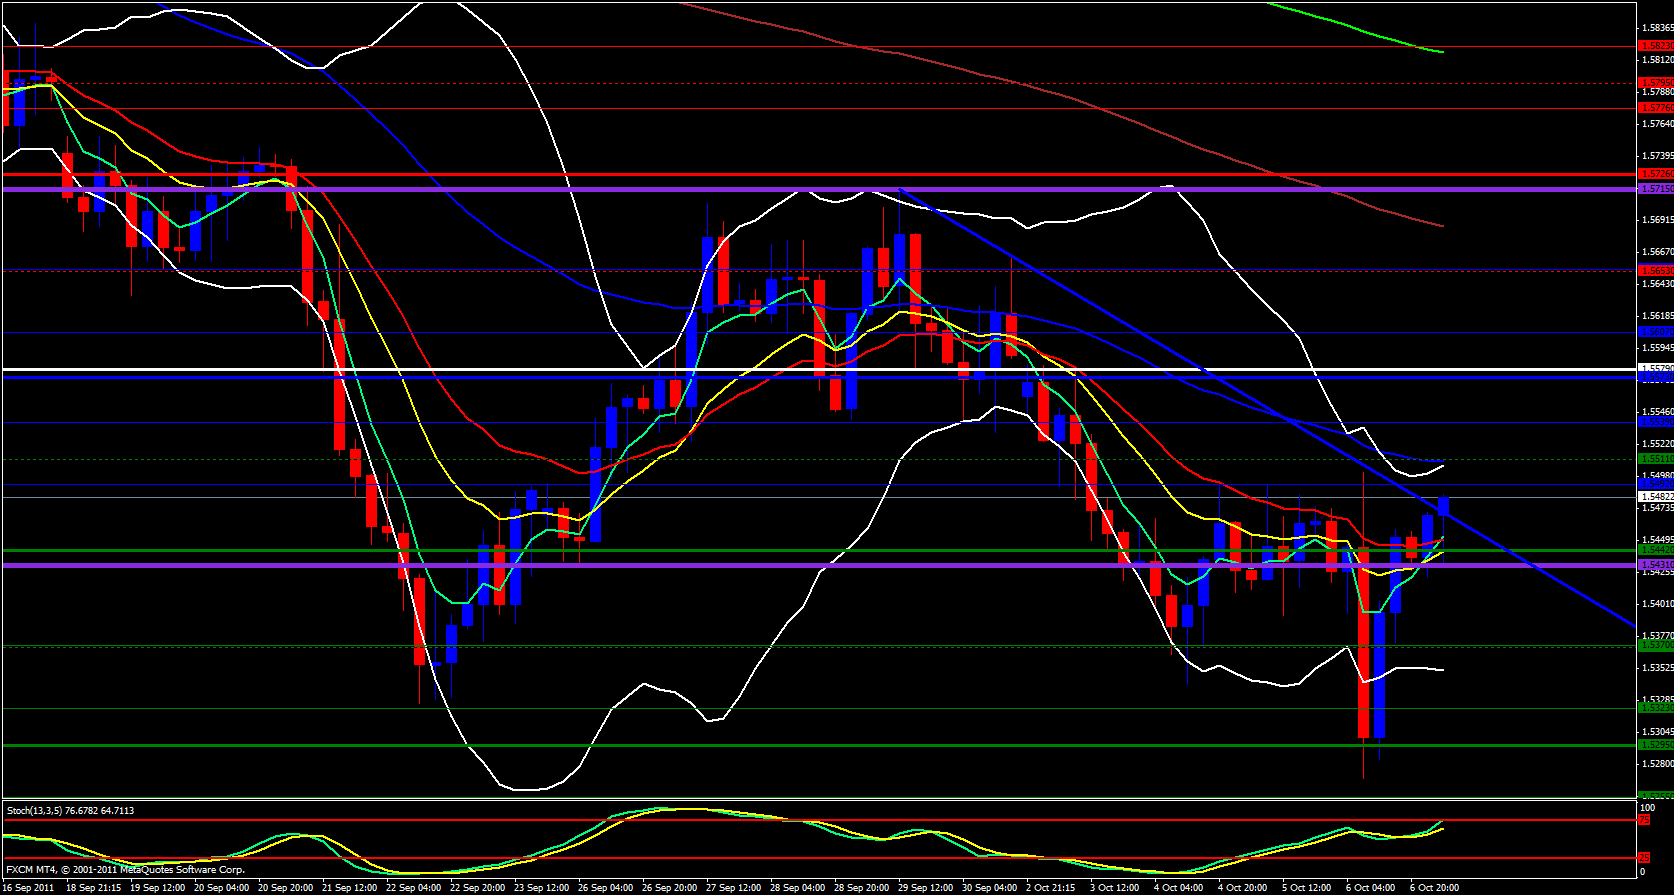
Task: Click the purple 1.54310 price level label
Action: pyautogui.click(x=1655, y=565)
